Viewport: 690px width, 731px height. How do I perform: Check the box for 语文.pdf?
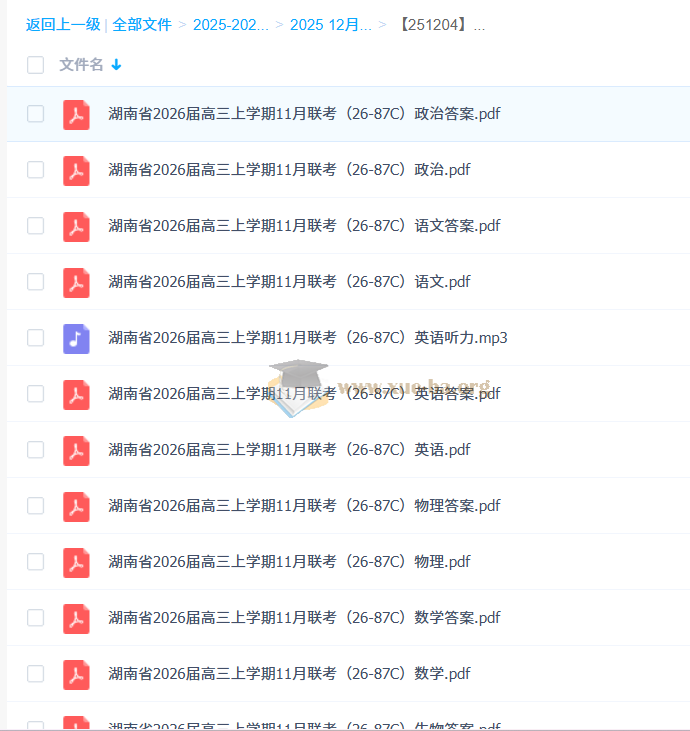click(x=36, y=282)
